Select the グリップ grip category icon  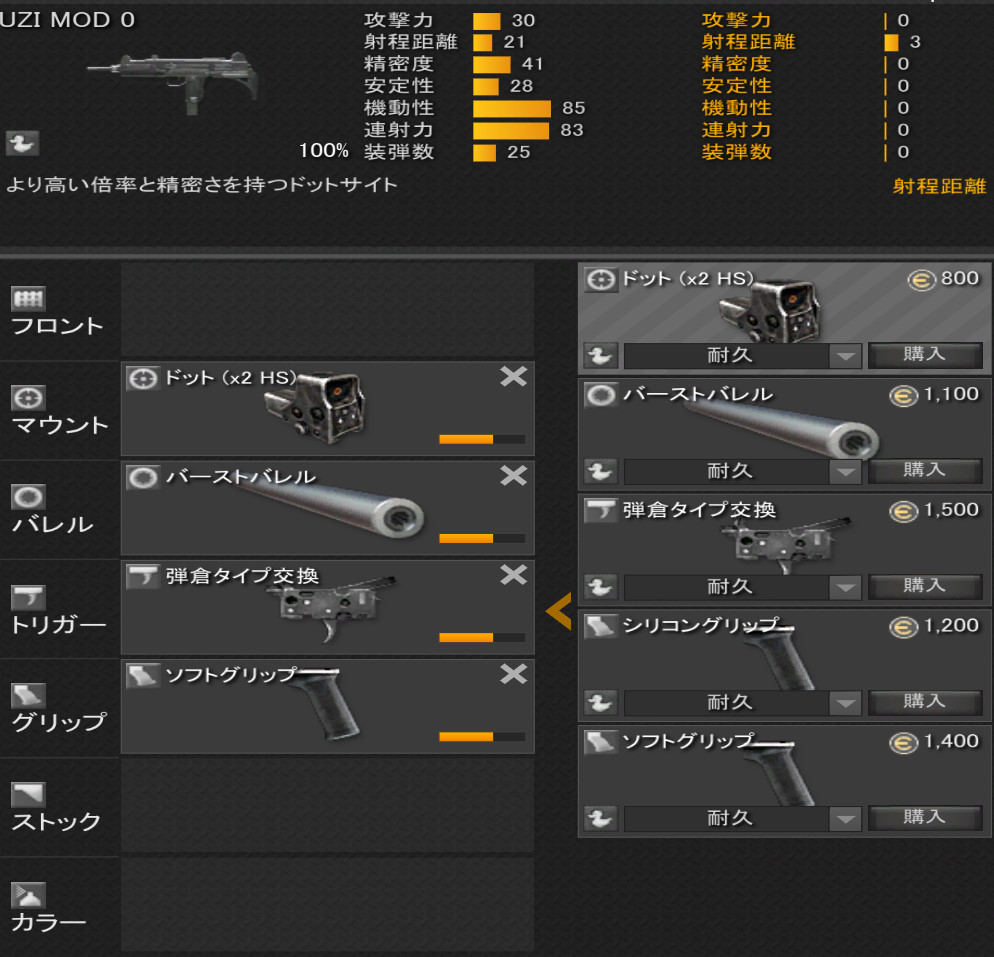(x=28, y=695)
